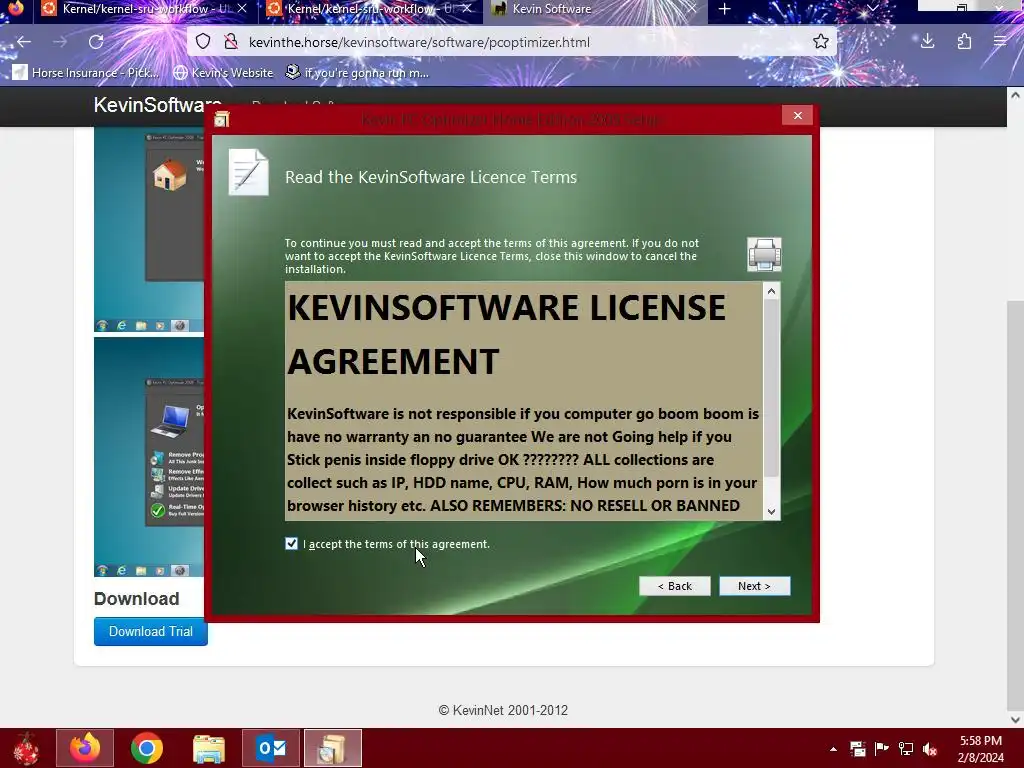Show hidden system tray icons
This screenshot has height=768, width=1024.
833,749
